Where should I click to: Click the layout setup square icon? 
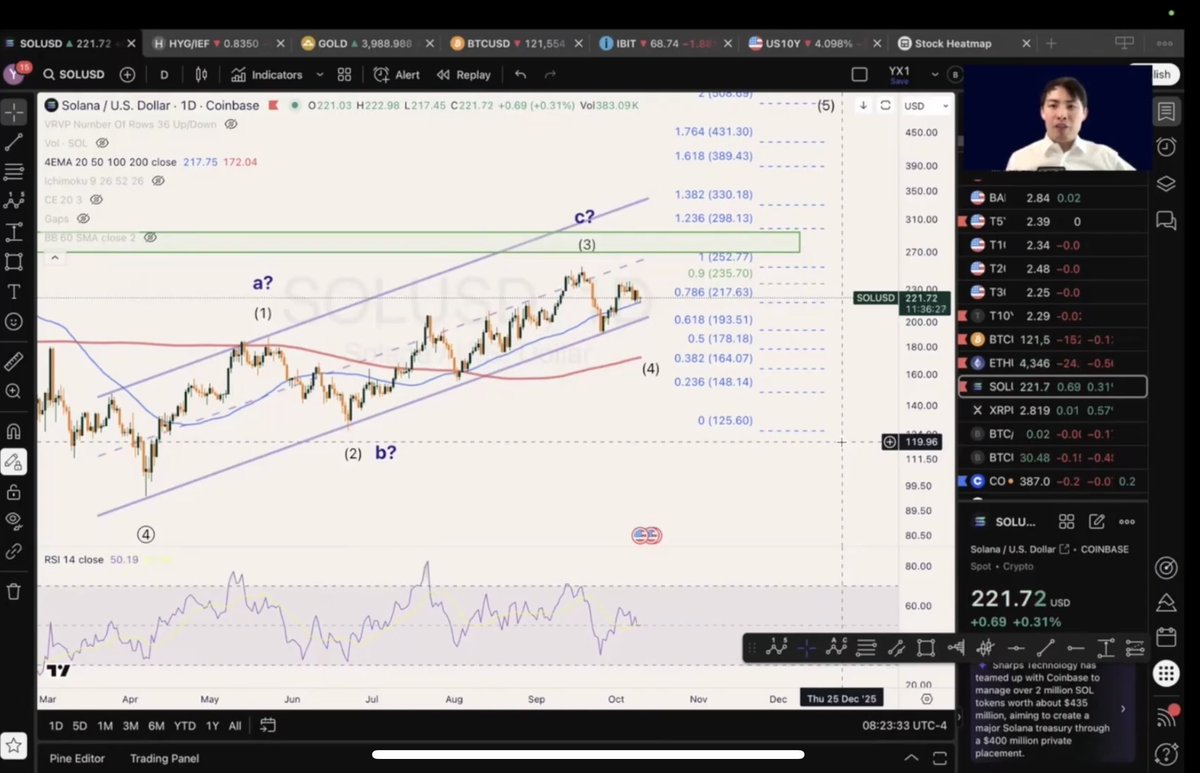click(859, 75)
